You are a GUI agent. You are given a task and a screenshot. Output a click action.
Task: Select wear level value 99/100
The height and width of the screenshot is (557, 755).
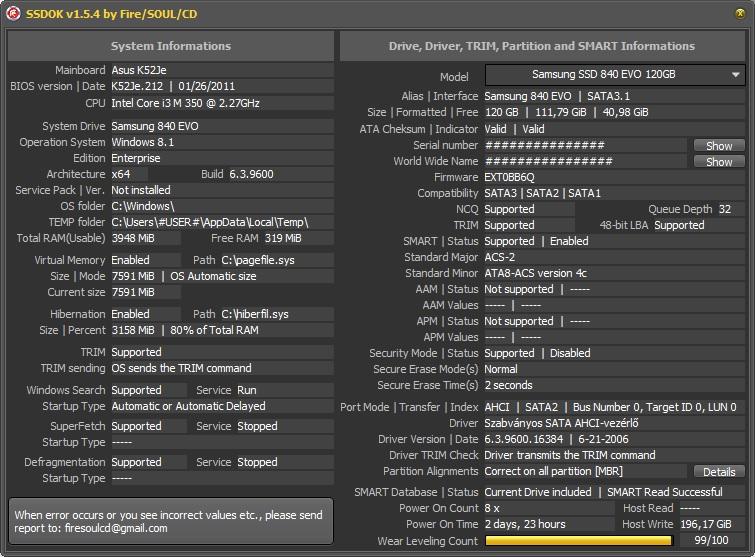711,541
